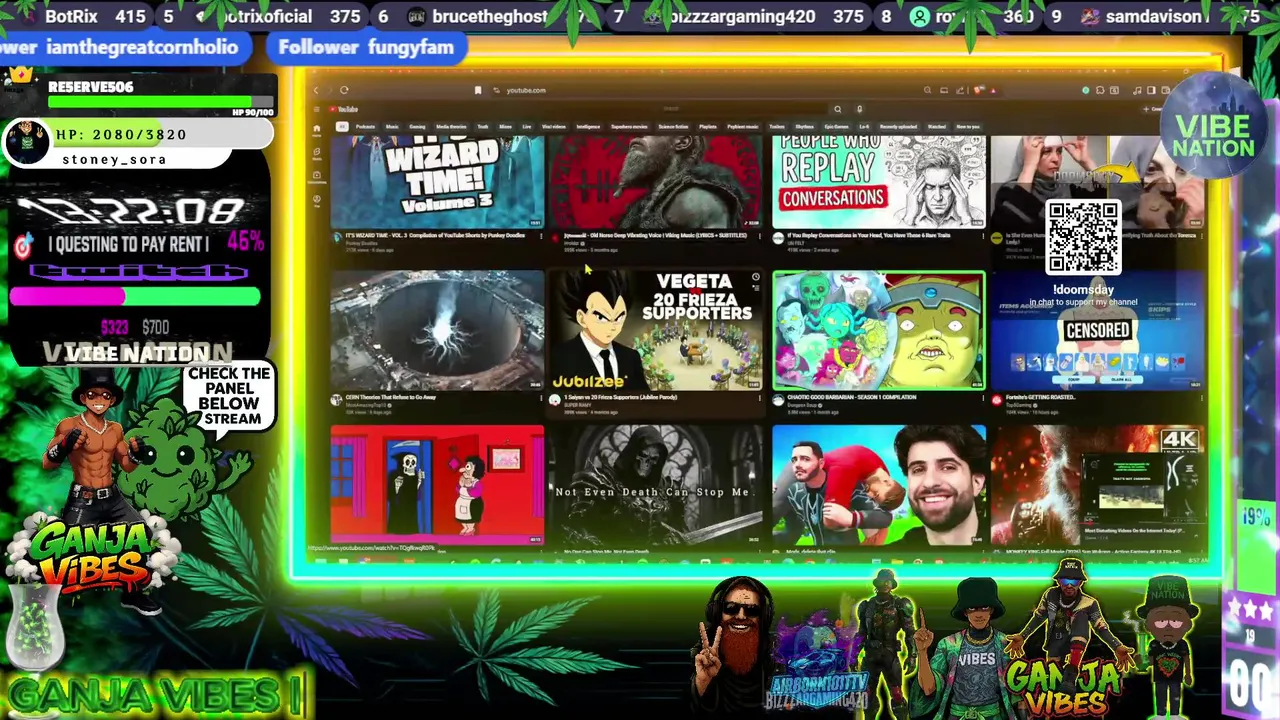The width and height of the screenshot is (1280, 720).
Task: Open Vegeta 20 Frieza Supporters thumbnail
Action: (x=656, y=330)
